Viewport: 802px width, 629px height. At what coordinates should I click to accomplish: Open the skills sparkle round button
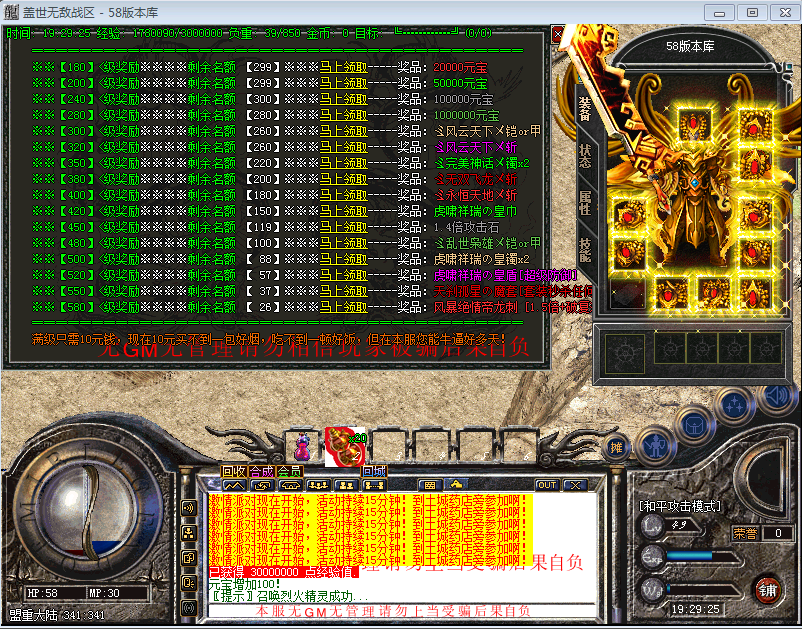click(736, 405)
